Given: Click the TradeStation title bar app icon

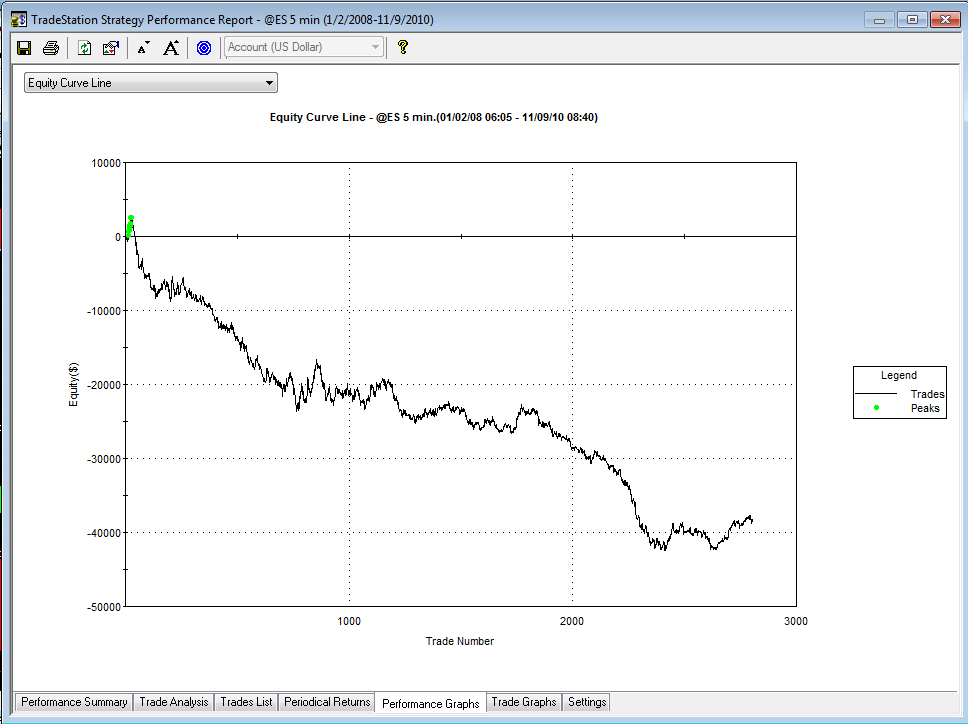Looking at the screenshot, I should (19, 19).
